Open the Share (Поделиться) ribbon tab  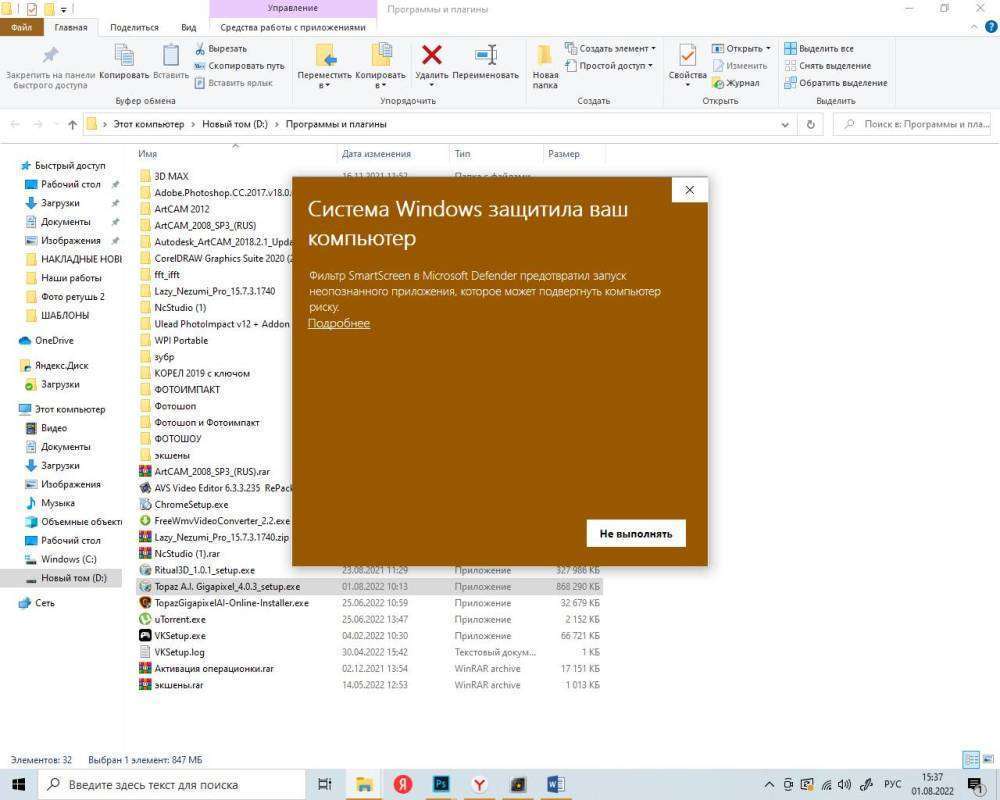coord(134,27)
